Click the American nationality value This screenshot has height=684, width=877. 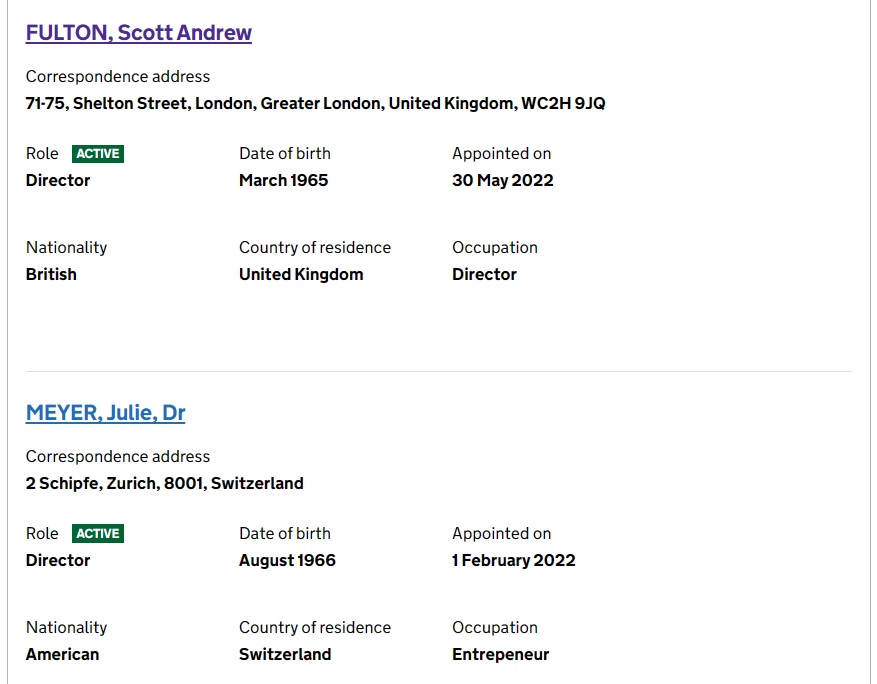pyautogui.click(x=62, y=655)
